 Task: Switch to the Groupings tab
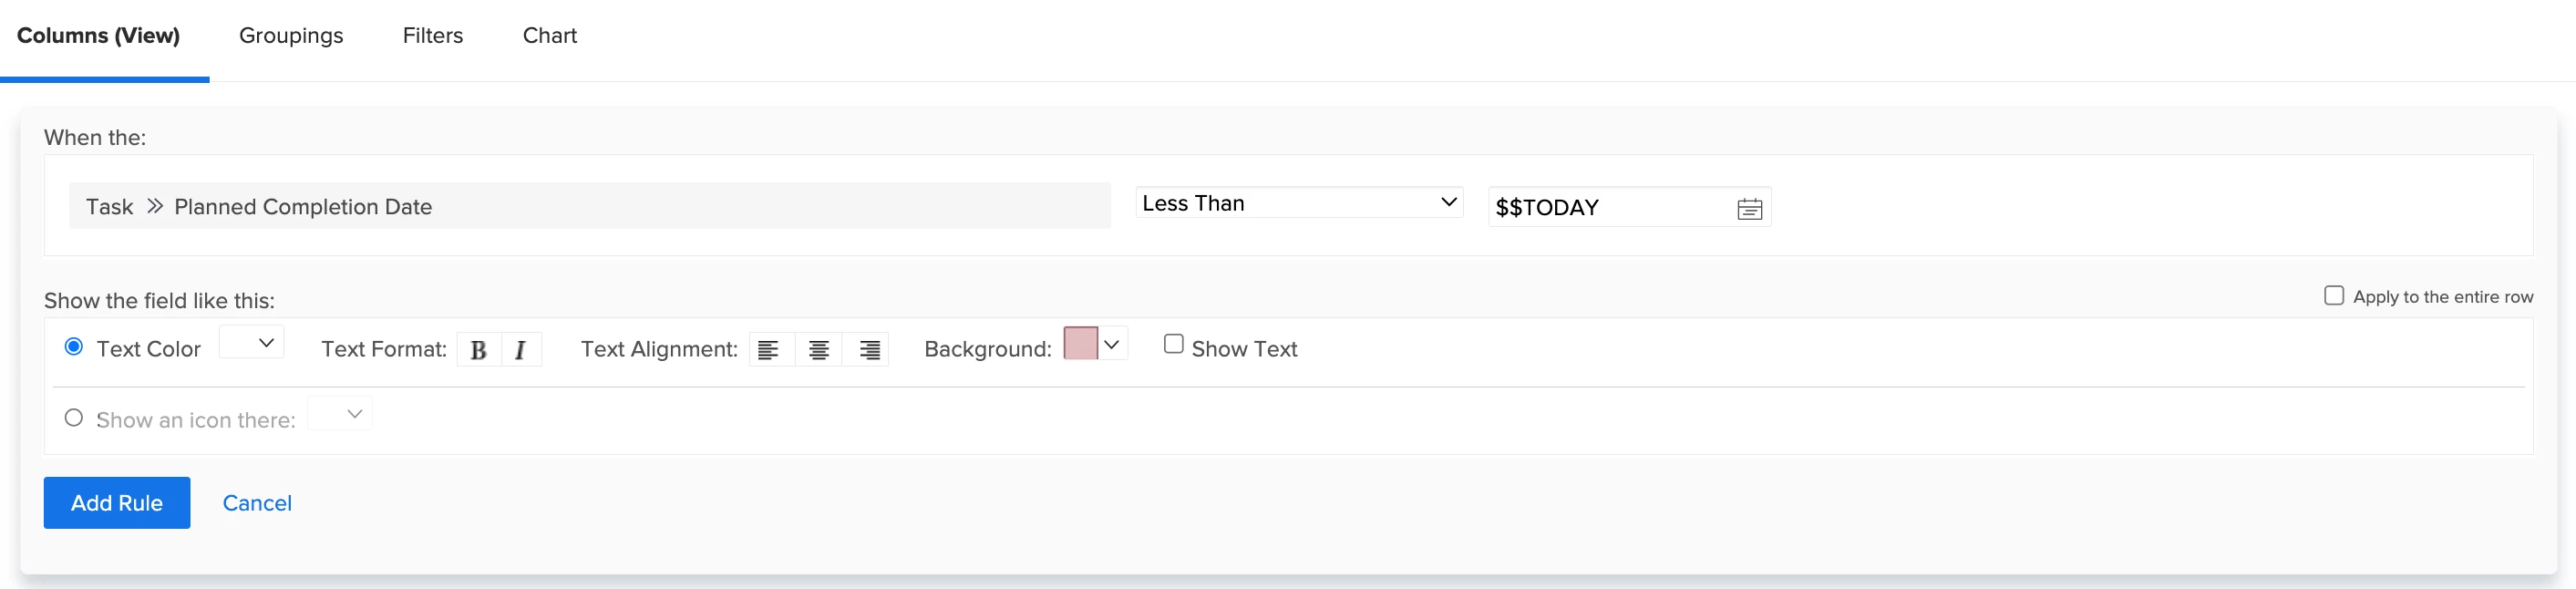click(291, 36)
